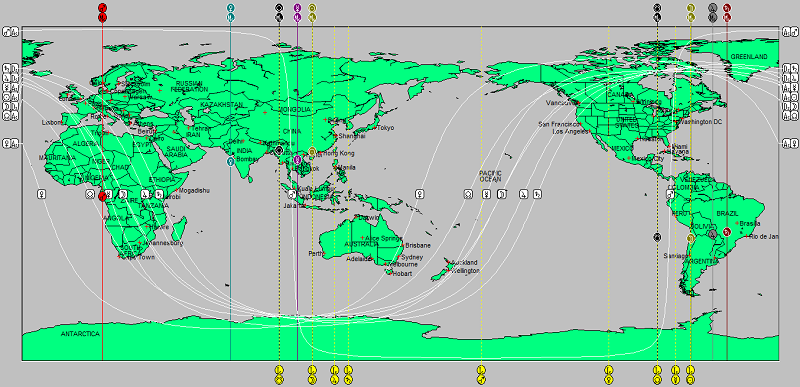Viewport: 800px width, 387px height.
Task: Click the Mars ascendant label at the top-left corner
Action: [x=10, y=32]
